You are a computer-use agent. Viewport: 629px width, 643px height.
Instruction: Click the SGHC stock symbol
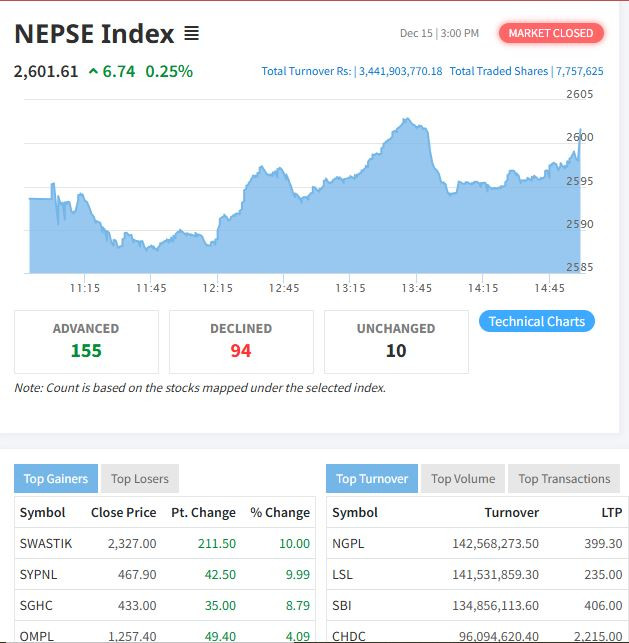(37, 605)
